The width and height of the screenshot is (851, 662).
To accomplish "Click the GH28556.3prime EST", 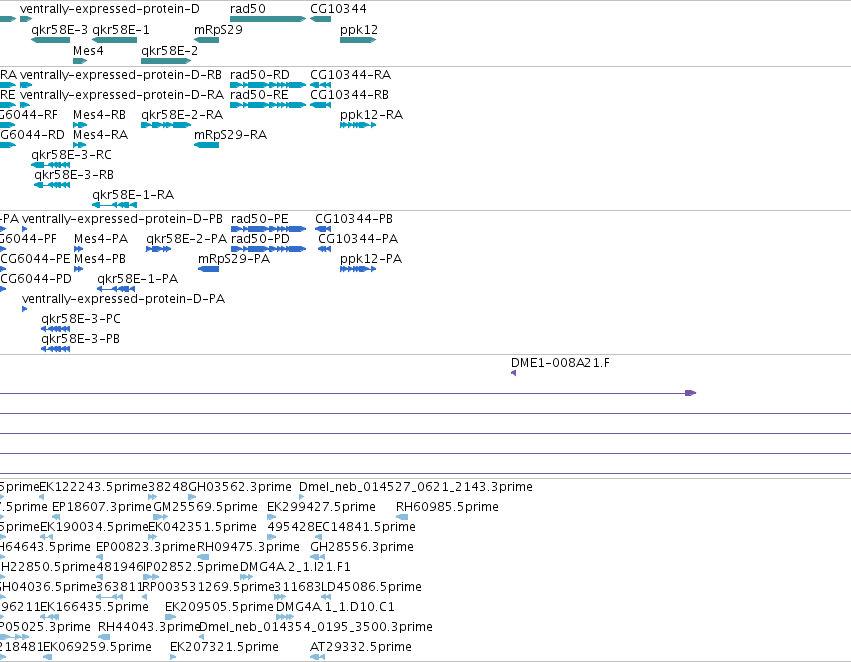I will [x=317, y=557].
